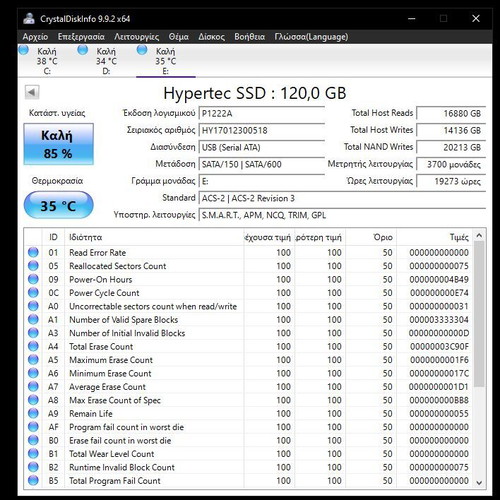Click the Hypertec SSD : 120,0 GB title
Screen dimensions: 500x500
pos(255,93)
